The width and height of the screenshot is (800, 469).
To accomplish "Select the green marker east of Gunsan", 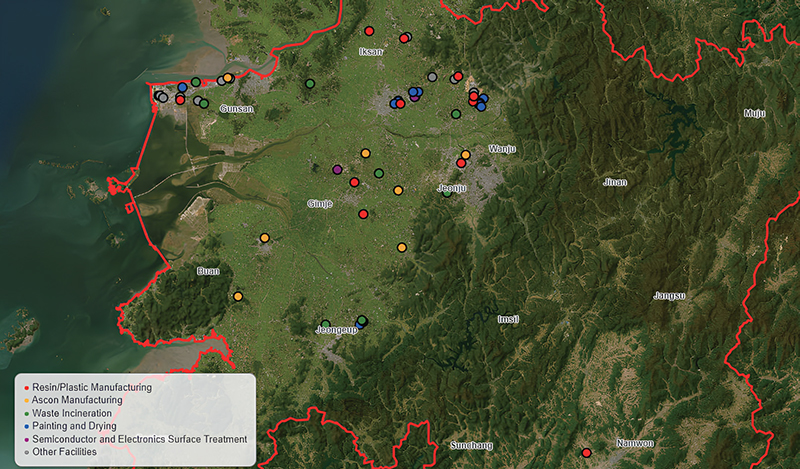I will coord(310,84).
